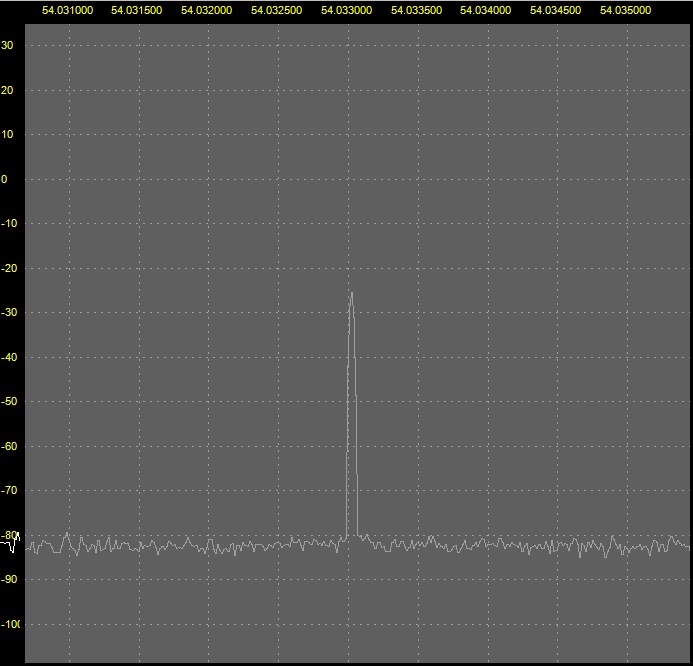
Task: Click the 54.032000 frequency scale label
Action: click(x=206, y=10)
